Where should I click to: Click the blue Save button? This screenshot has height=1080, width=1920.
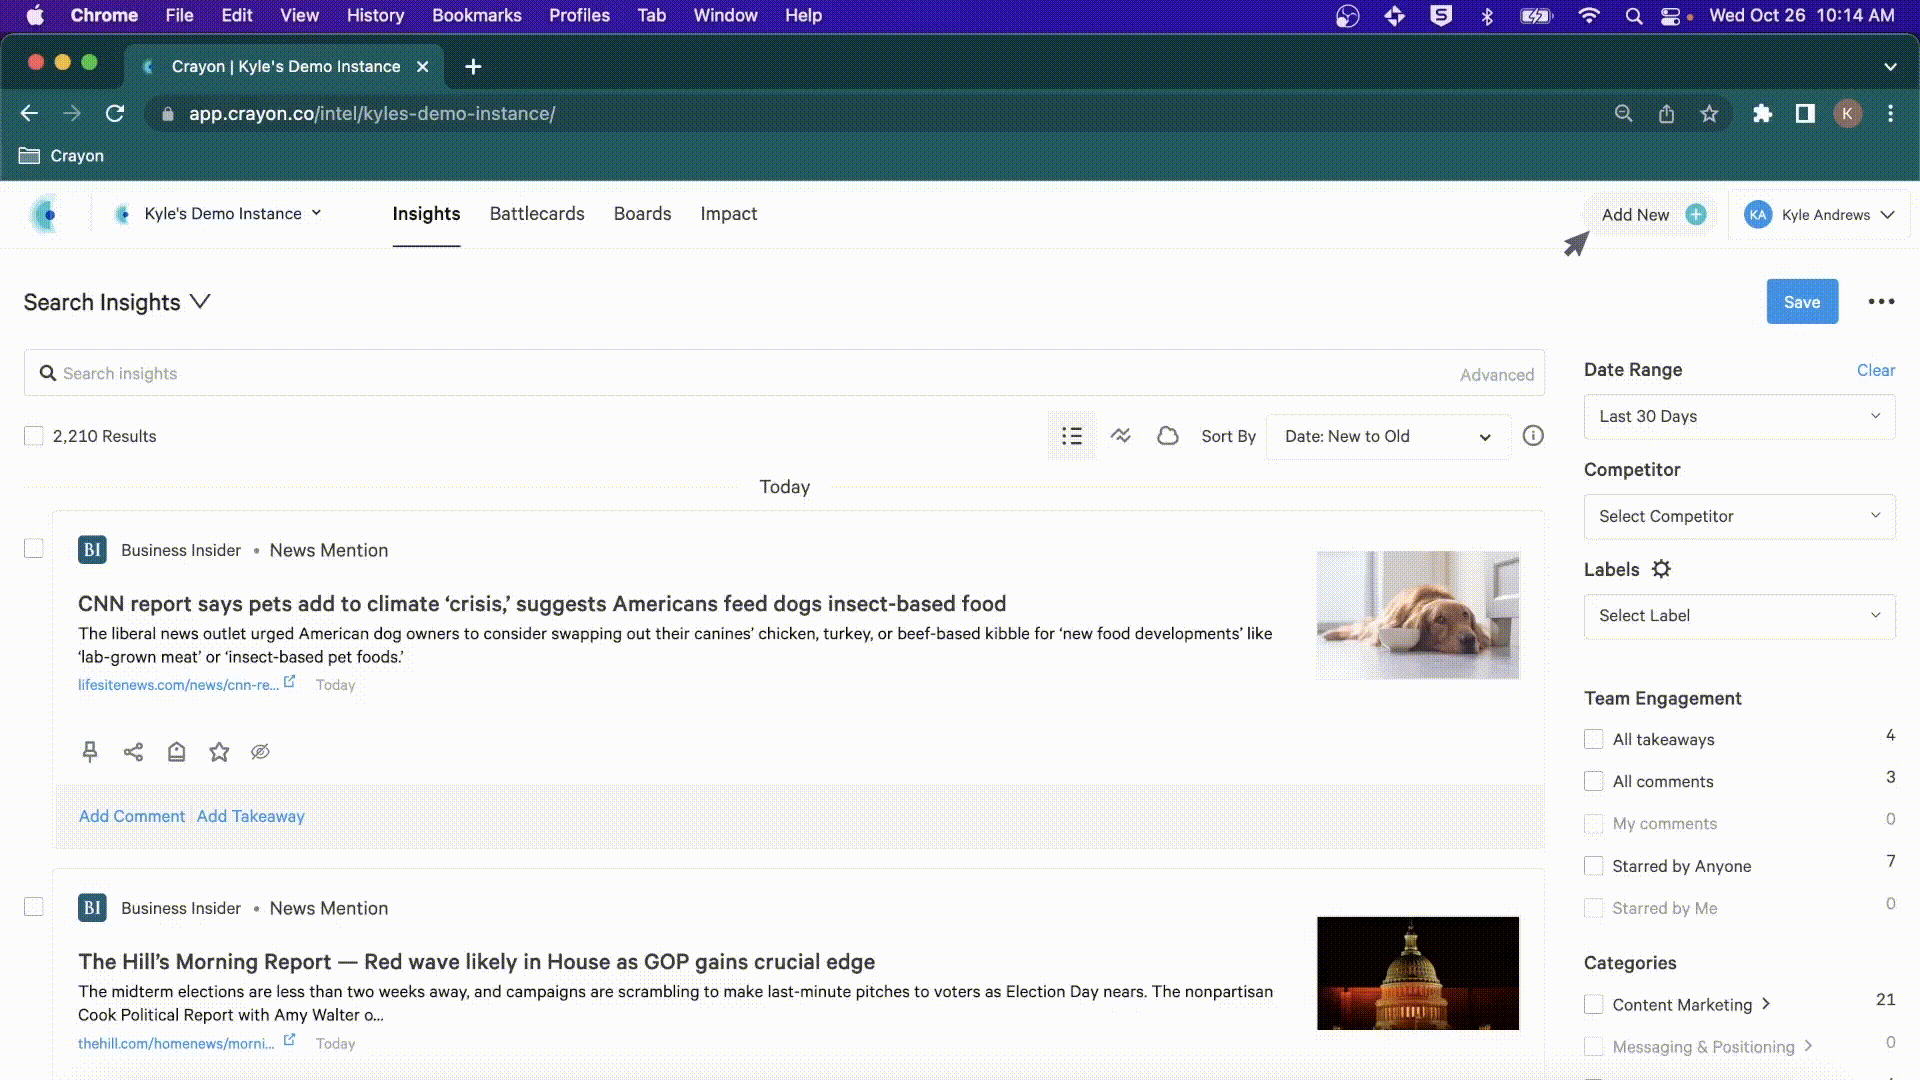pyautogui.click(x=1802, y=302)
